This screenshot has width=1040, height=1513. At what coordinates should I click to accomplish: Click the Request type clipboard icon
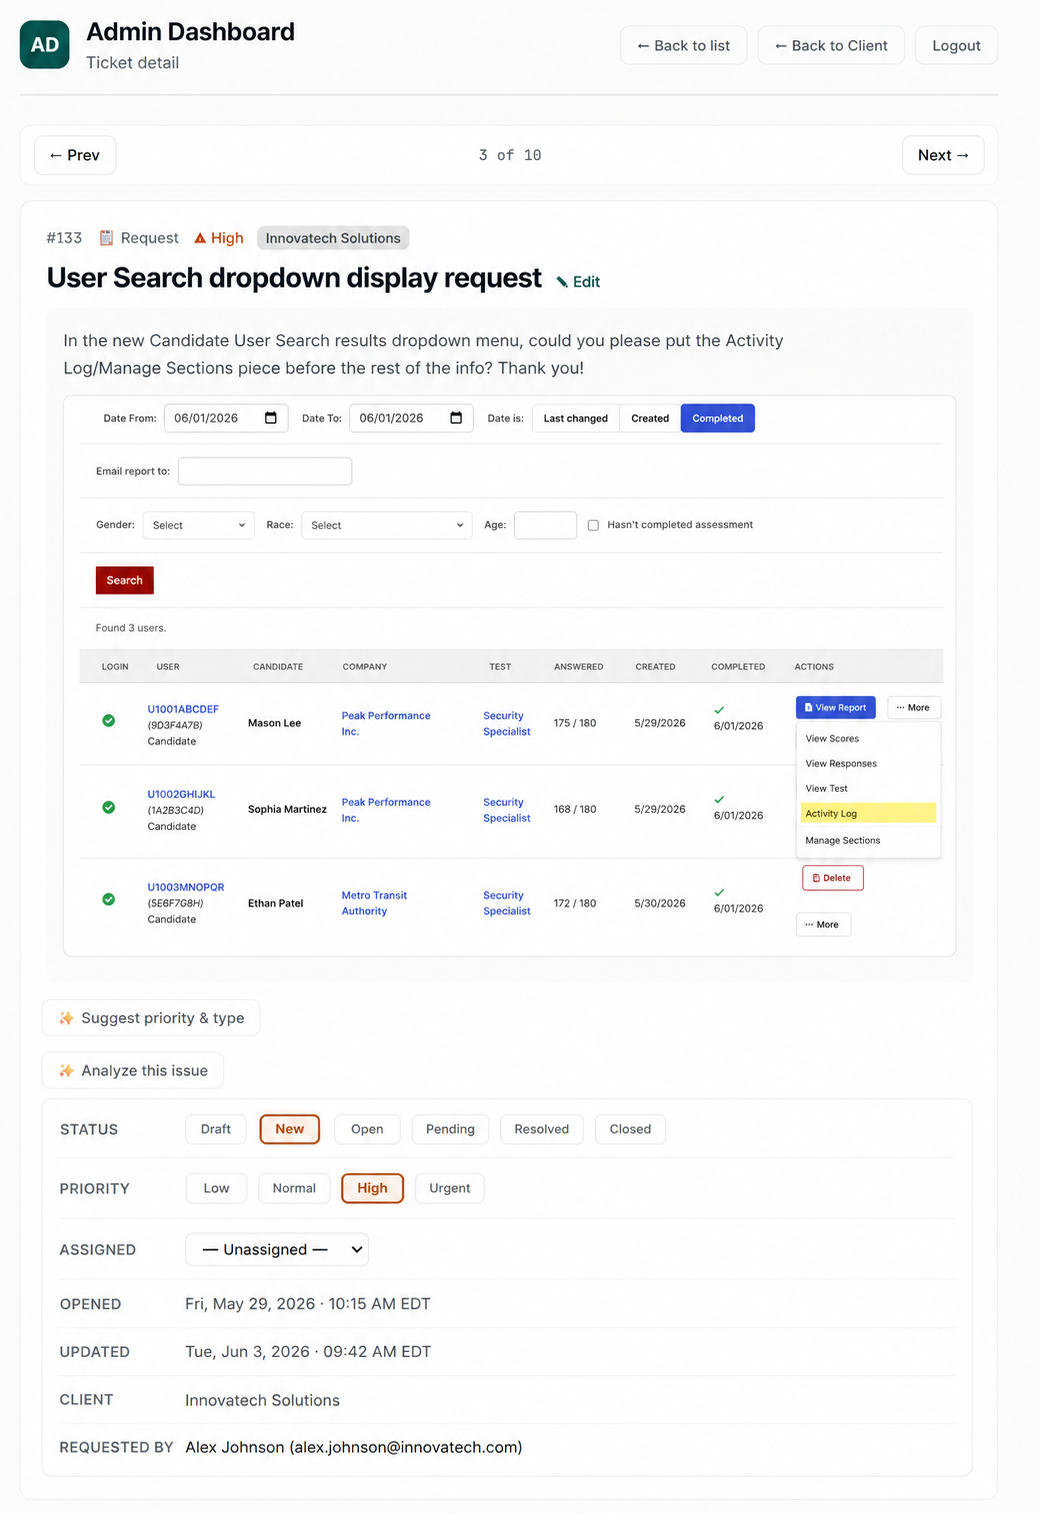[106, 238]
